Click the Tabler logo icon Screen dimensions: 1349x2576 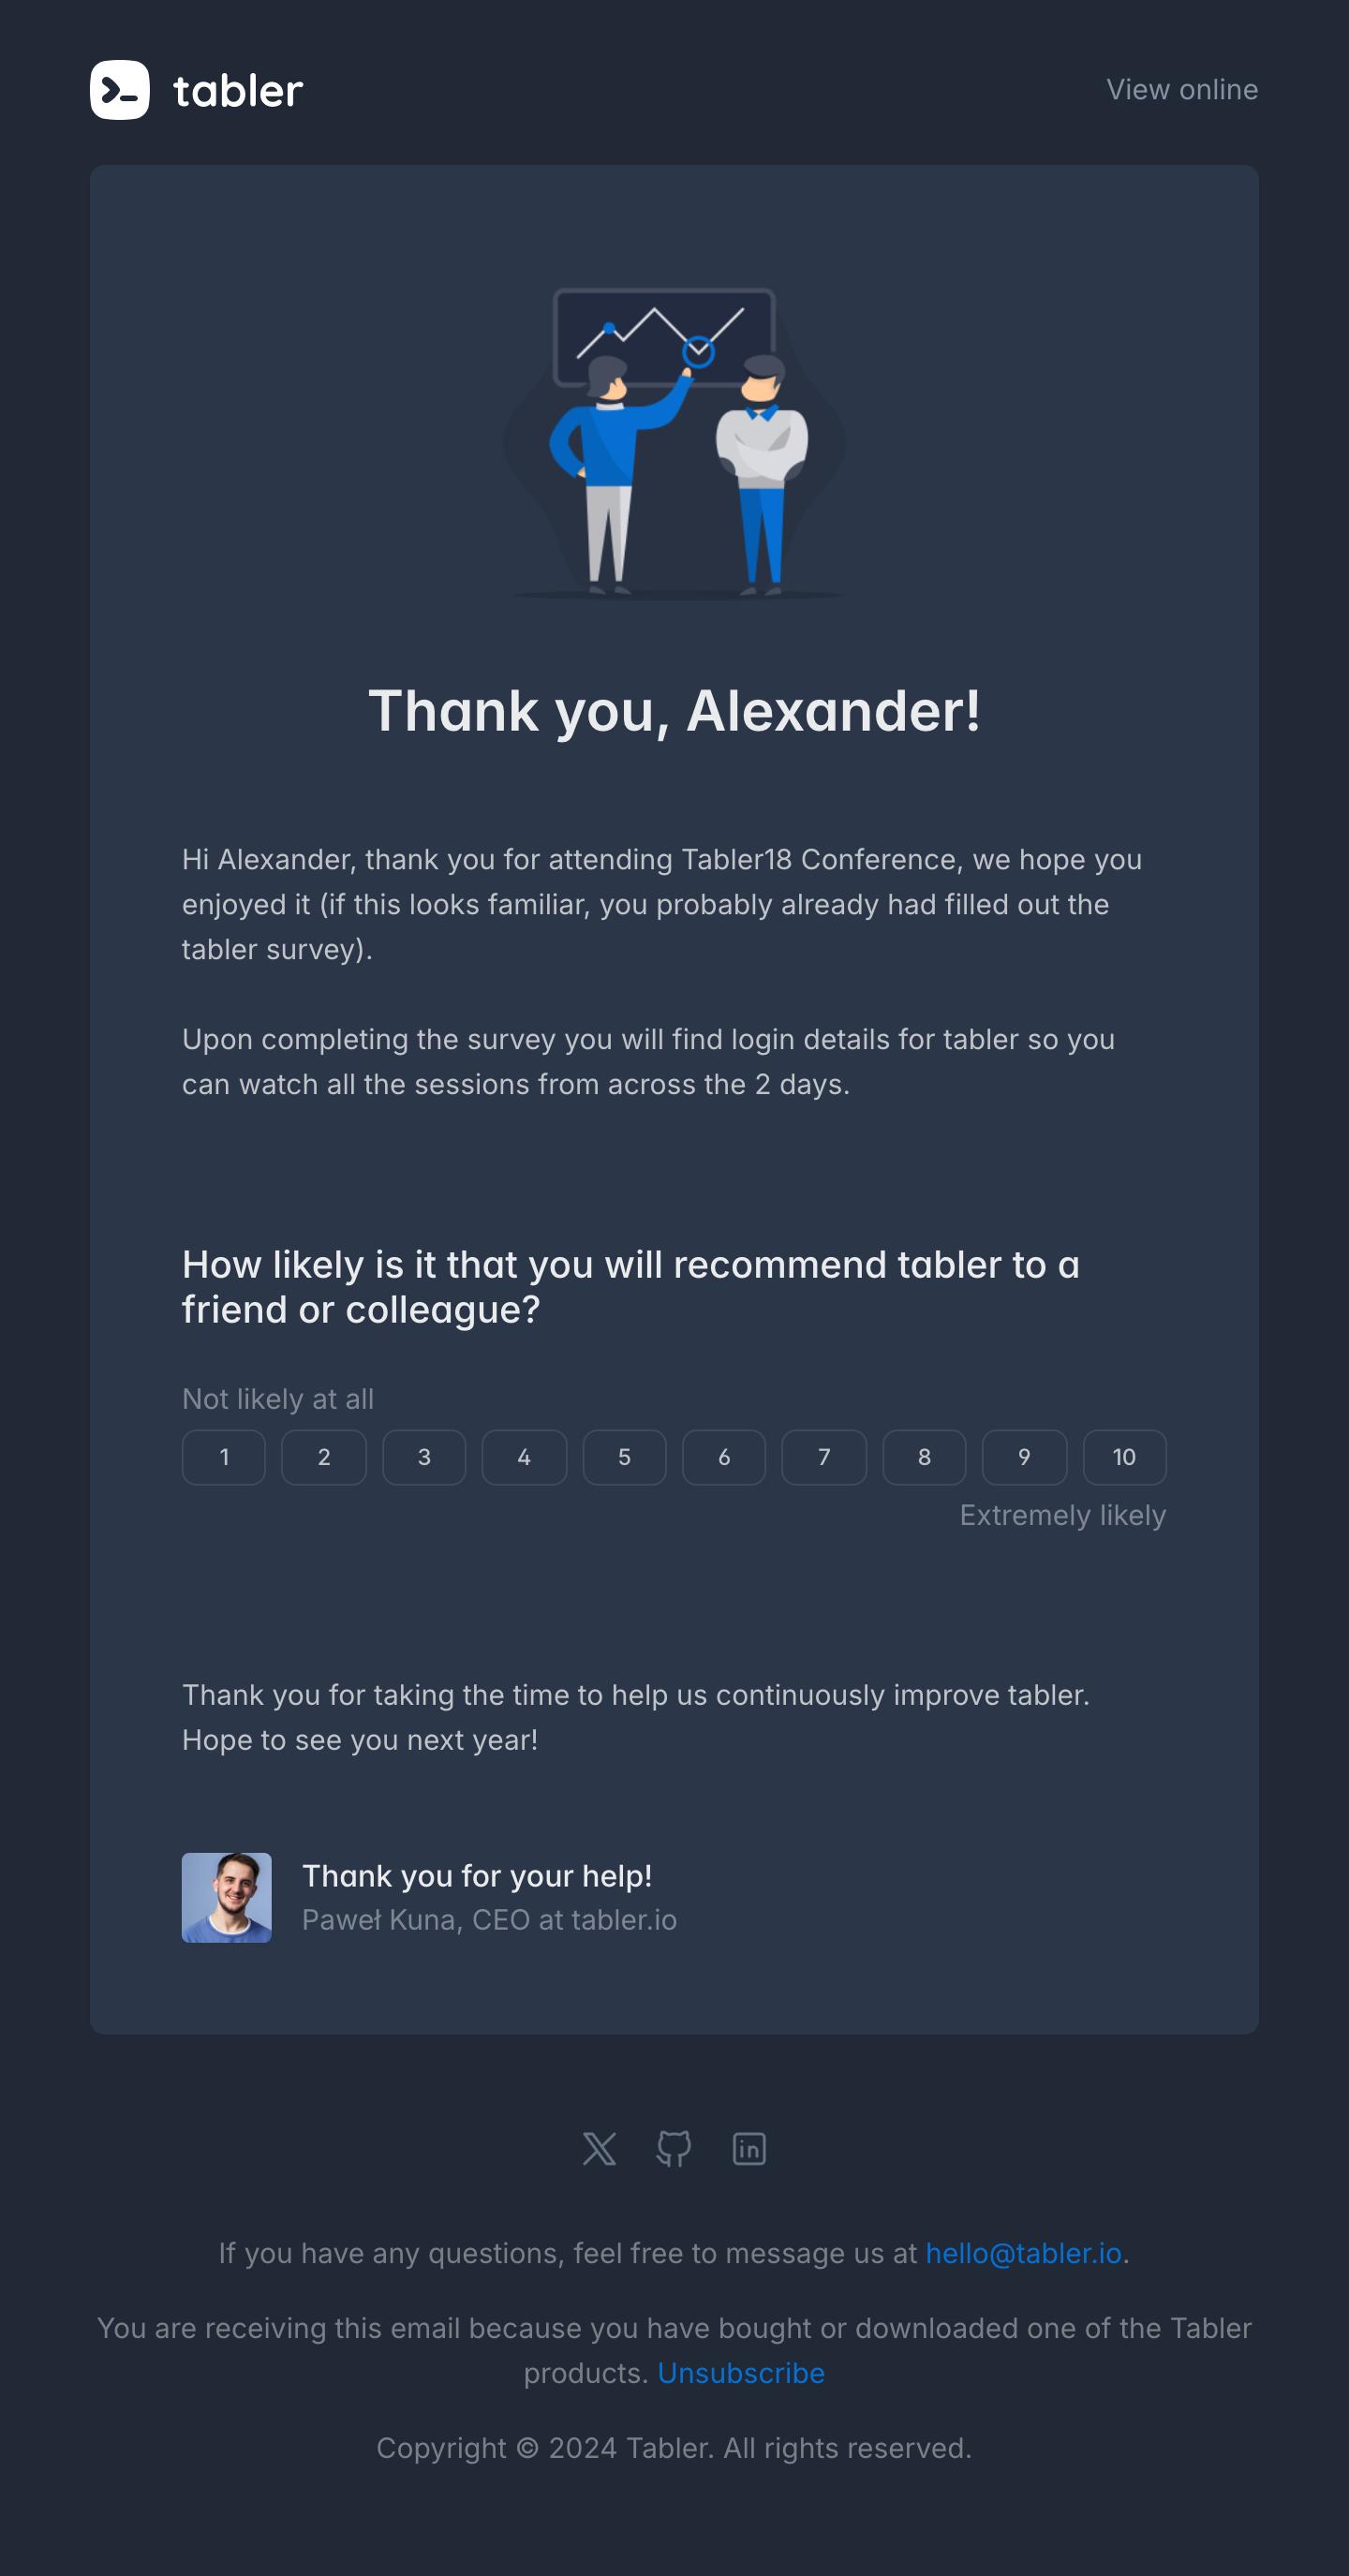point(120,90)
